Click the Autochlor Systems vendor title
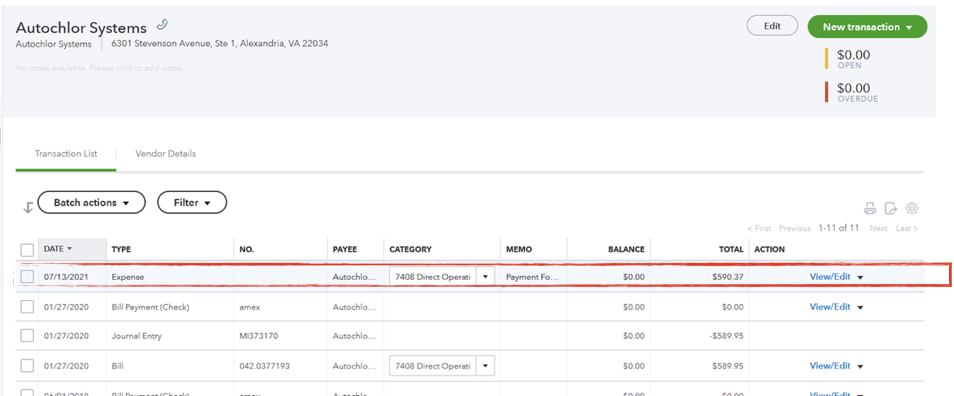The height and width of the screenshot is (396, 954). pyautogui.click(x=81, y=27)
